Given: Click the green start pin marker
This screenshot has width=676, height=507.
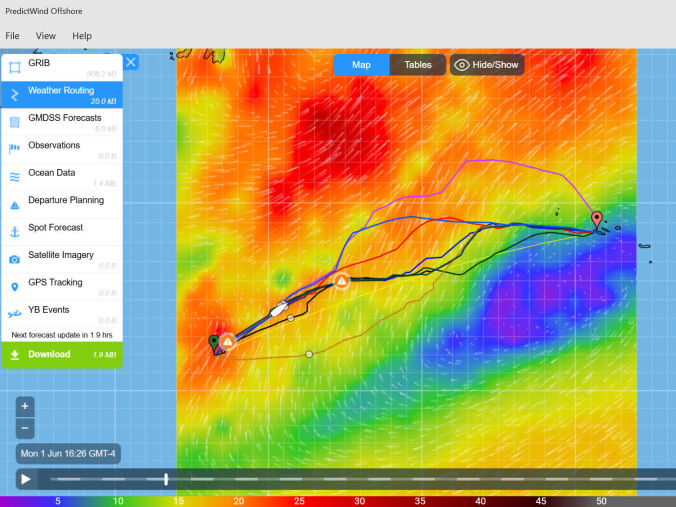Looking at the screenshot, I should tap(214, 343).
